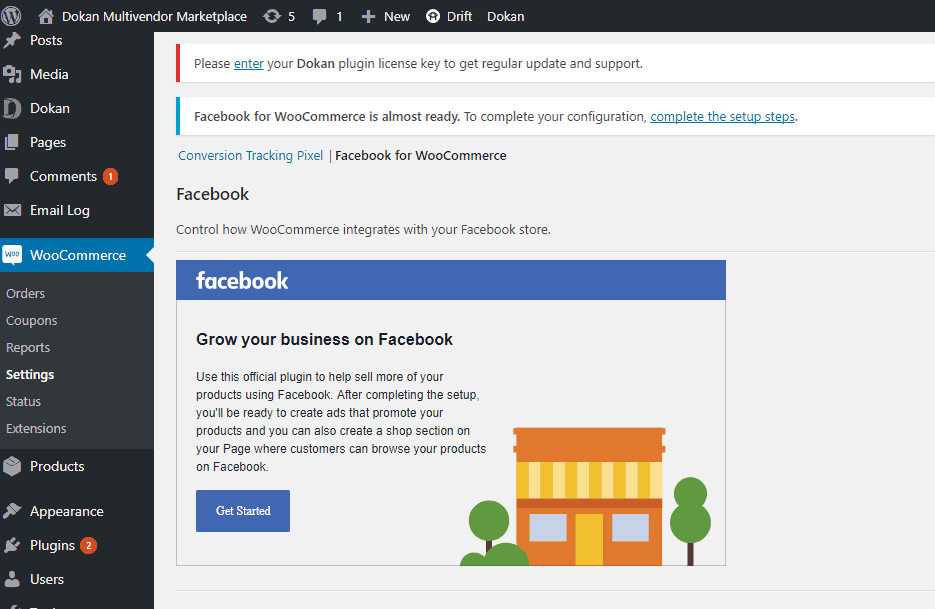Open WooCommerce Reports submenu
Image resolution: width=935 pixels, height=609 pixels.
28,348
